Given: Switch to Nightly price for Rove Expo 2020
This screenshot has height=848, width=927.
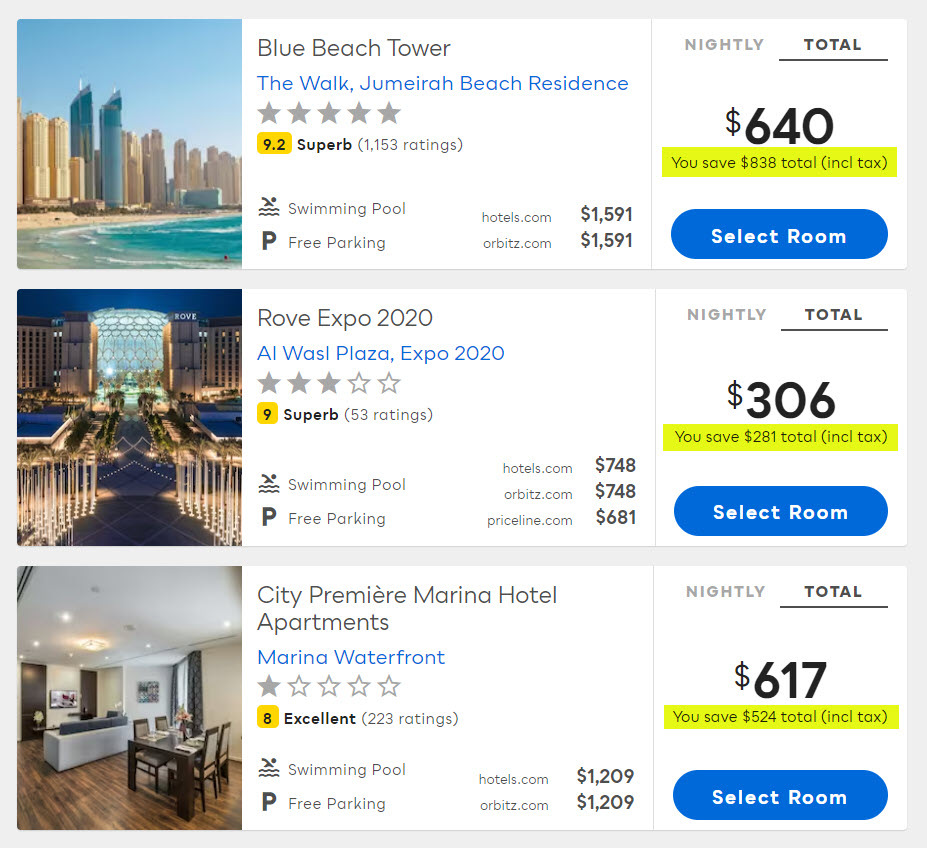Looking at the screenshot, I should click(726, 315).
